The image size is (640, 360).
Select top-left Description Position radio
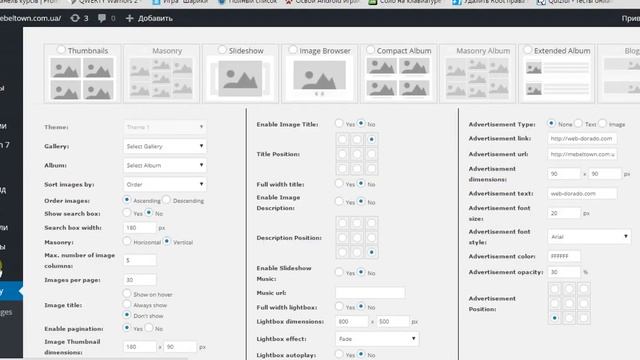click(342, 223)
